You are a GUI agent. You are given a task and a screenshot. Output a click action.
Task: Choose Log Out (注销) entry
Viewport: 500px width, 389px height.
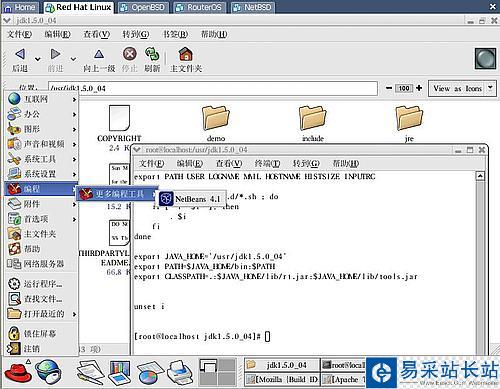point(42,348)
